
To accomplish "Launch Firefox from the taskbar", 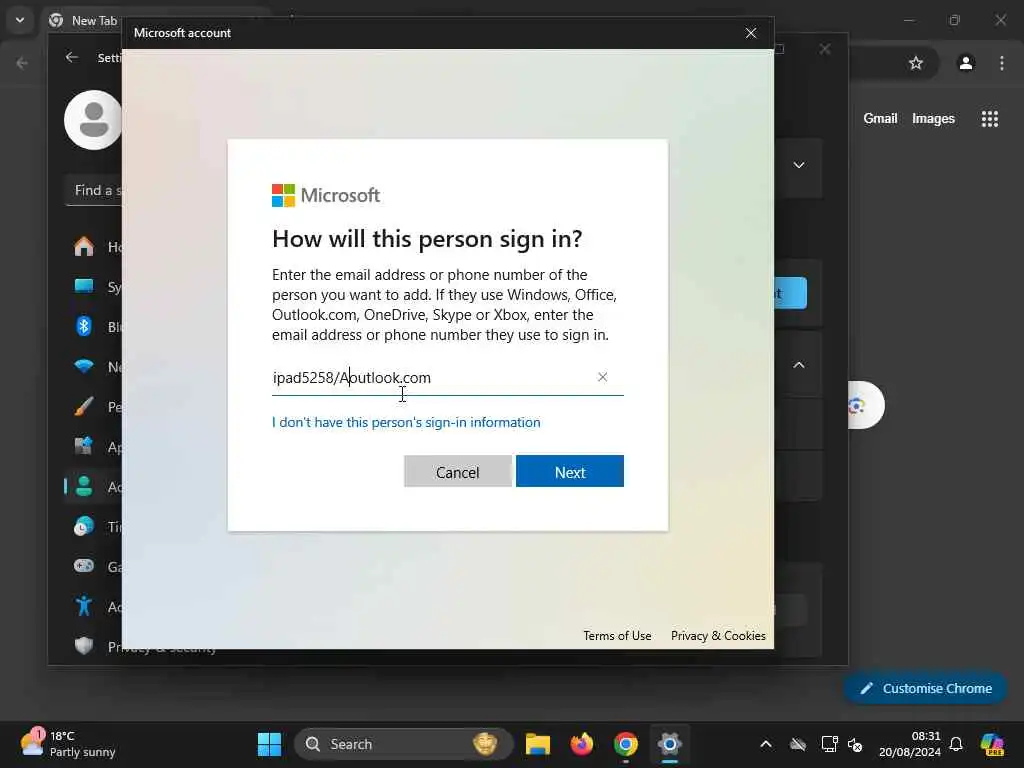I will point(581,744).
